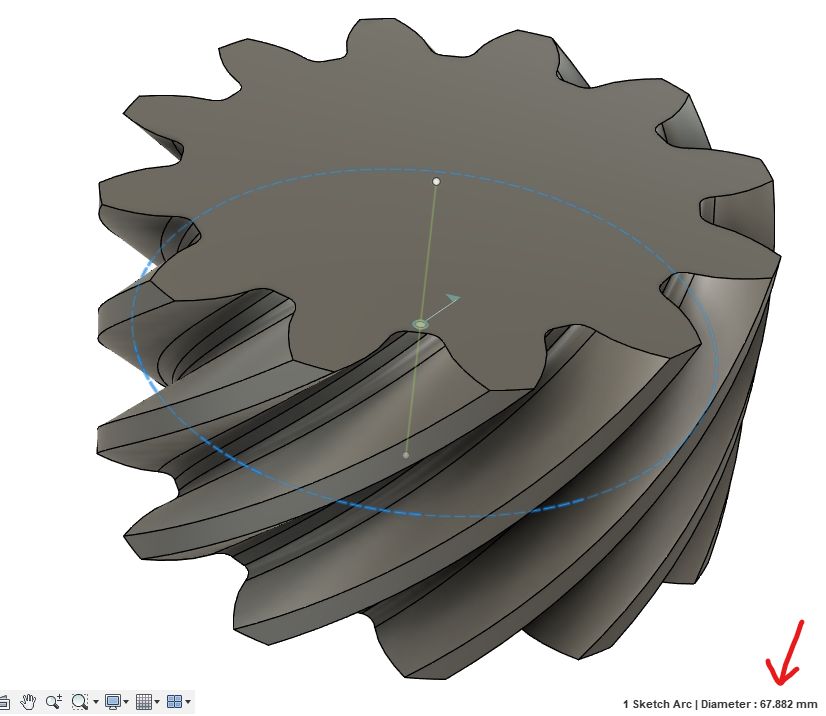Image resolution: width=826 pixels, height=716 pixels.
Task: Click the sketch center point at origin
Action: 421,324
